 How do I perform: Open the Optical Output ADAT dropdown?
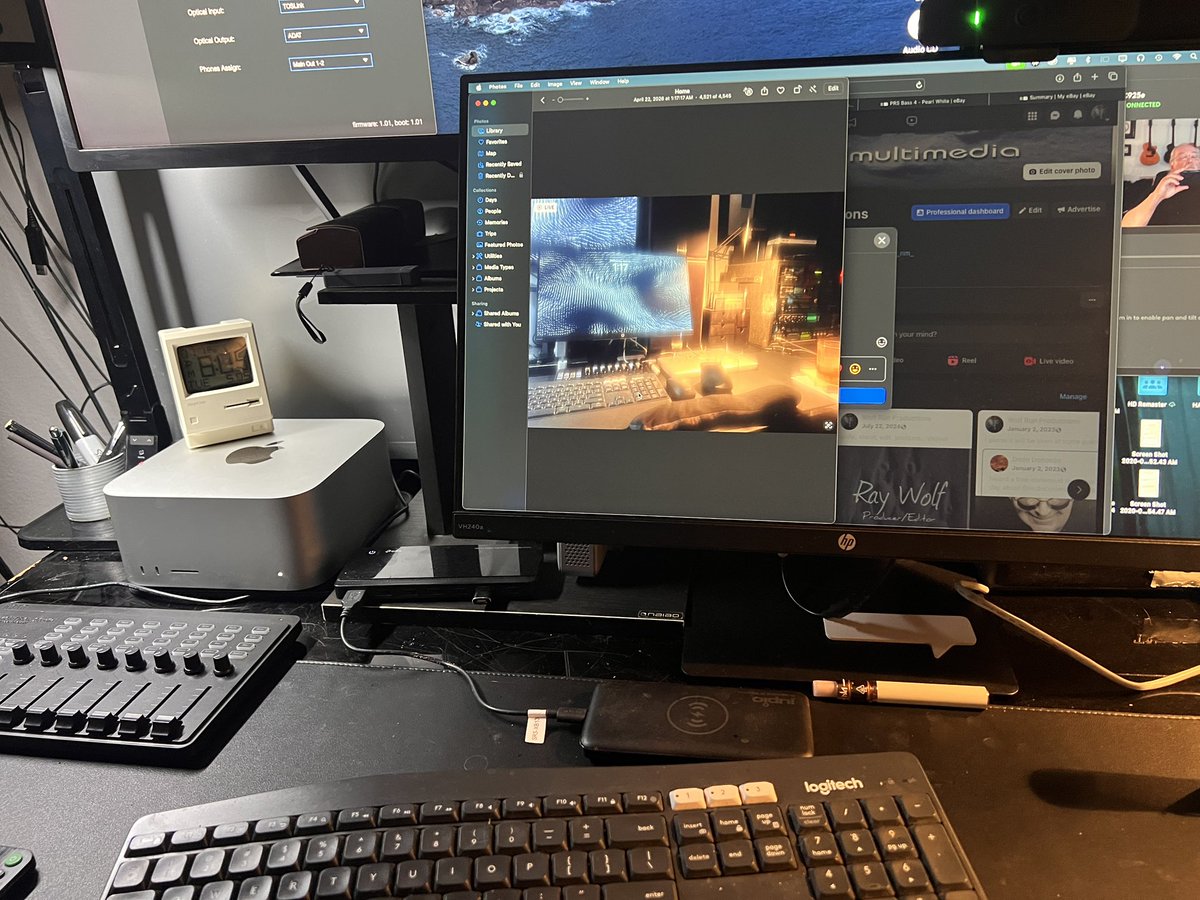[326, 33]
